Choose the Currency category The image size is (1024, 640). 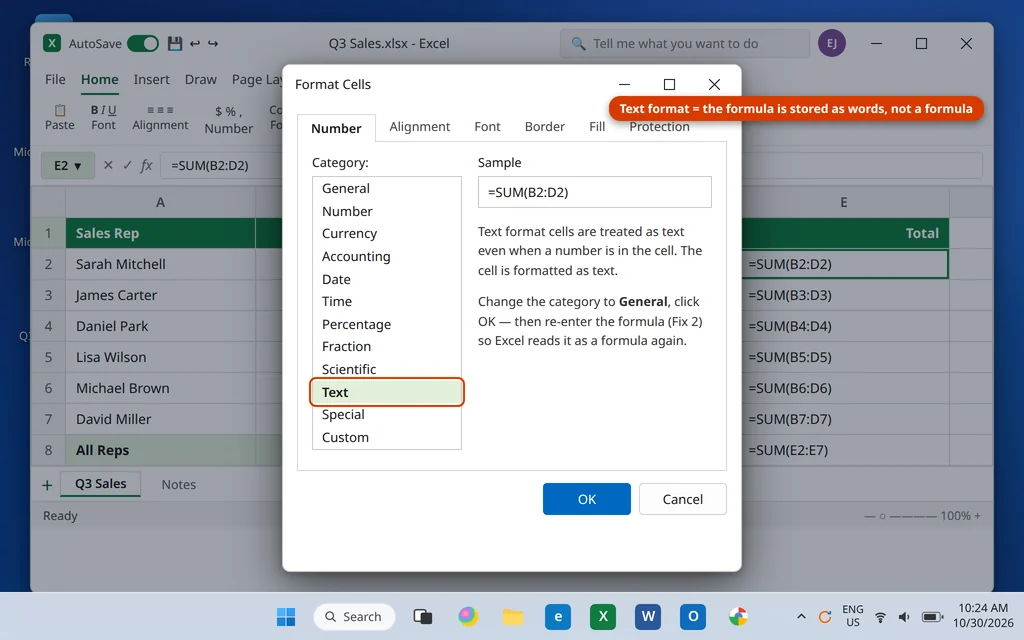click(387, 233)
